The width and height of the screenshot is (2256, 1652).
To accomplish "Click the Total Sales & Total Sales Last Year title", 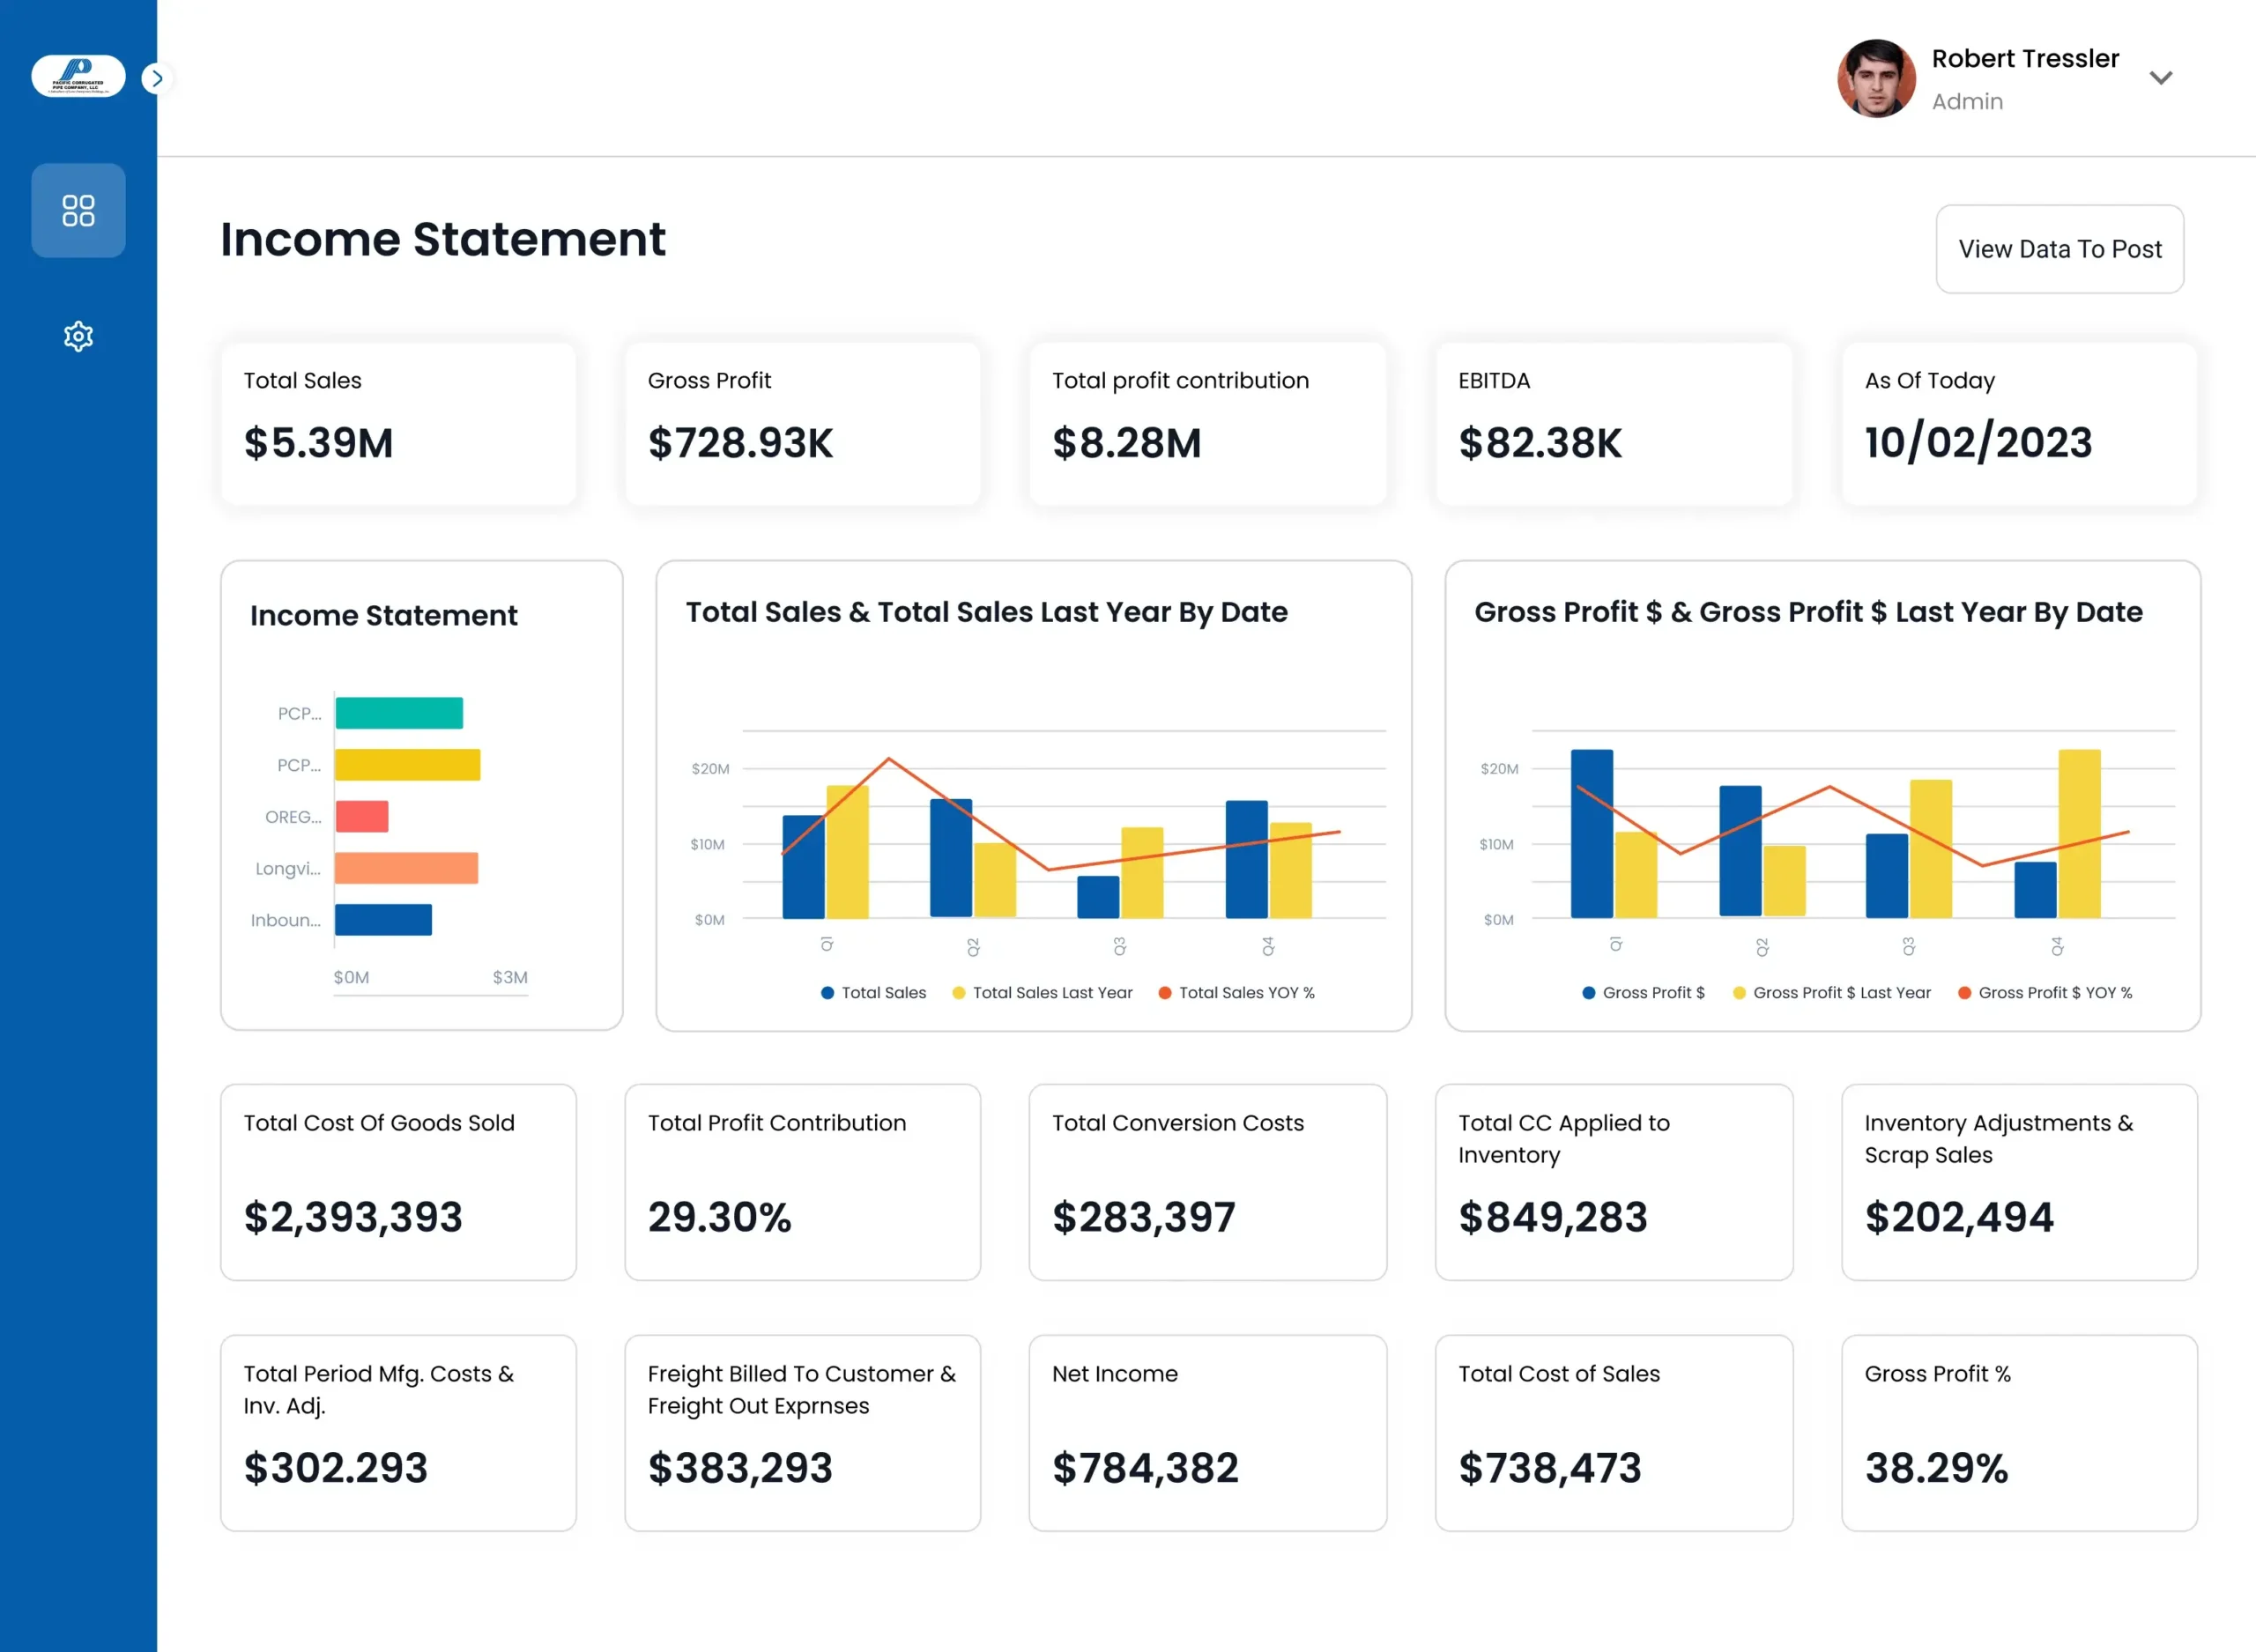I will click(x=986, y=612).
